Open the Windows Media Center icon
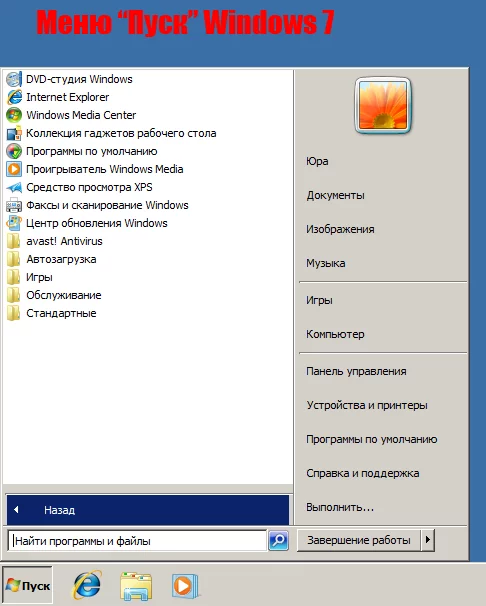Image resolution: width=486 pixels, height=606 pixels. (x=14, y=115)
